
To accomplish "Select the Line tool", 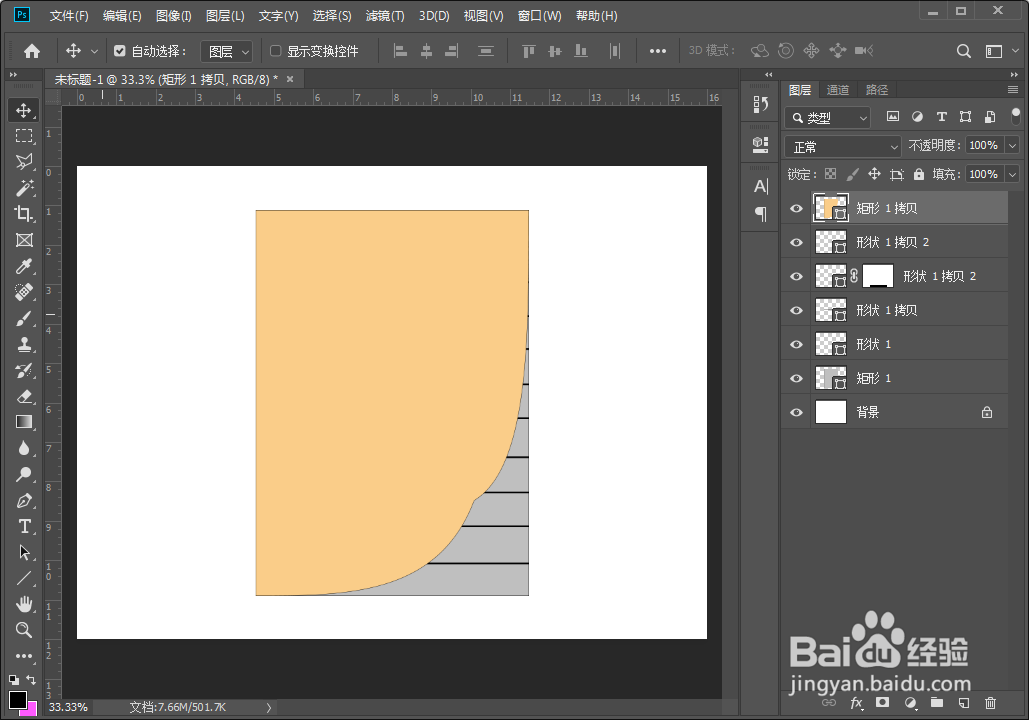I will 24,578.
